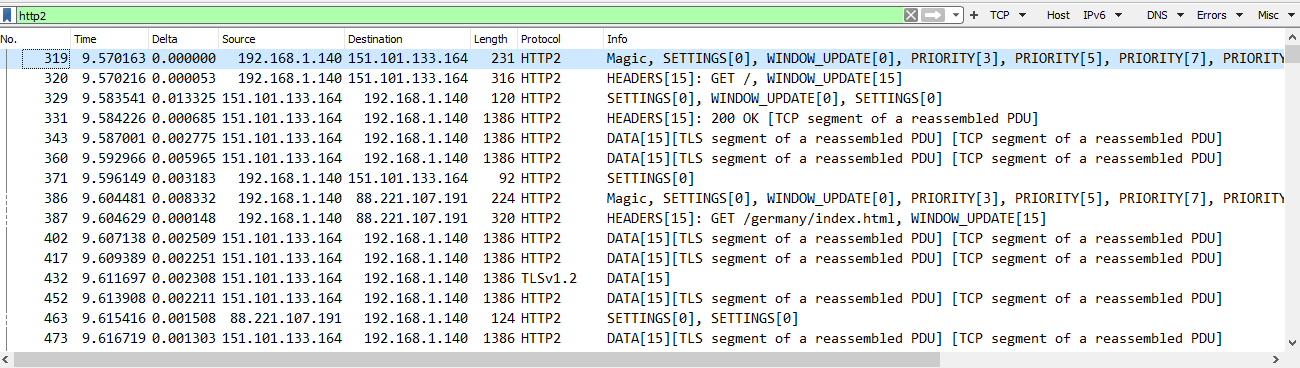The height and width of the screenshot is (368, 1300).
Task: Select packet number 417
Action: tap(57, 258)
